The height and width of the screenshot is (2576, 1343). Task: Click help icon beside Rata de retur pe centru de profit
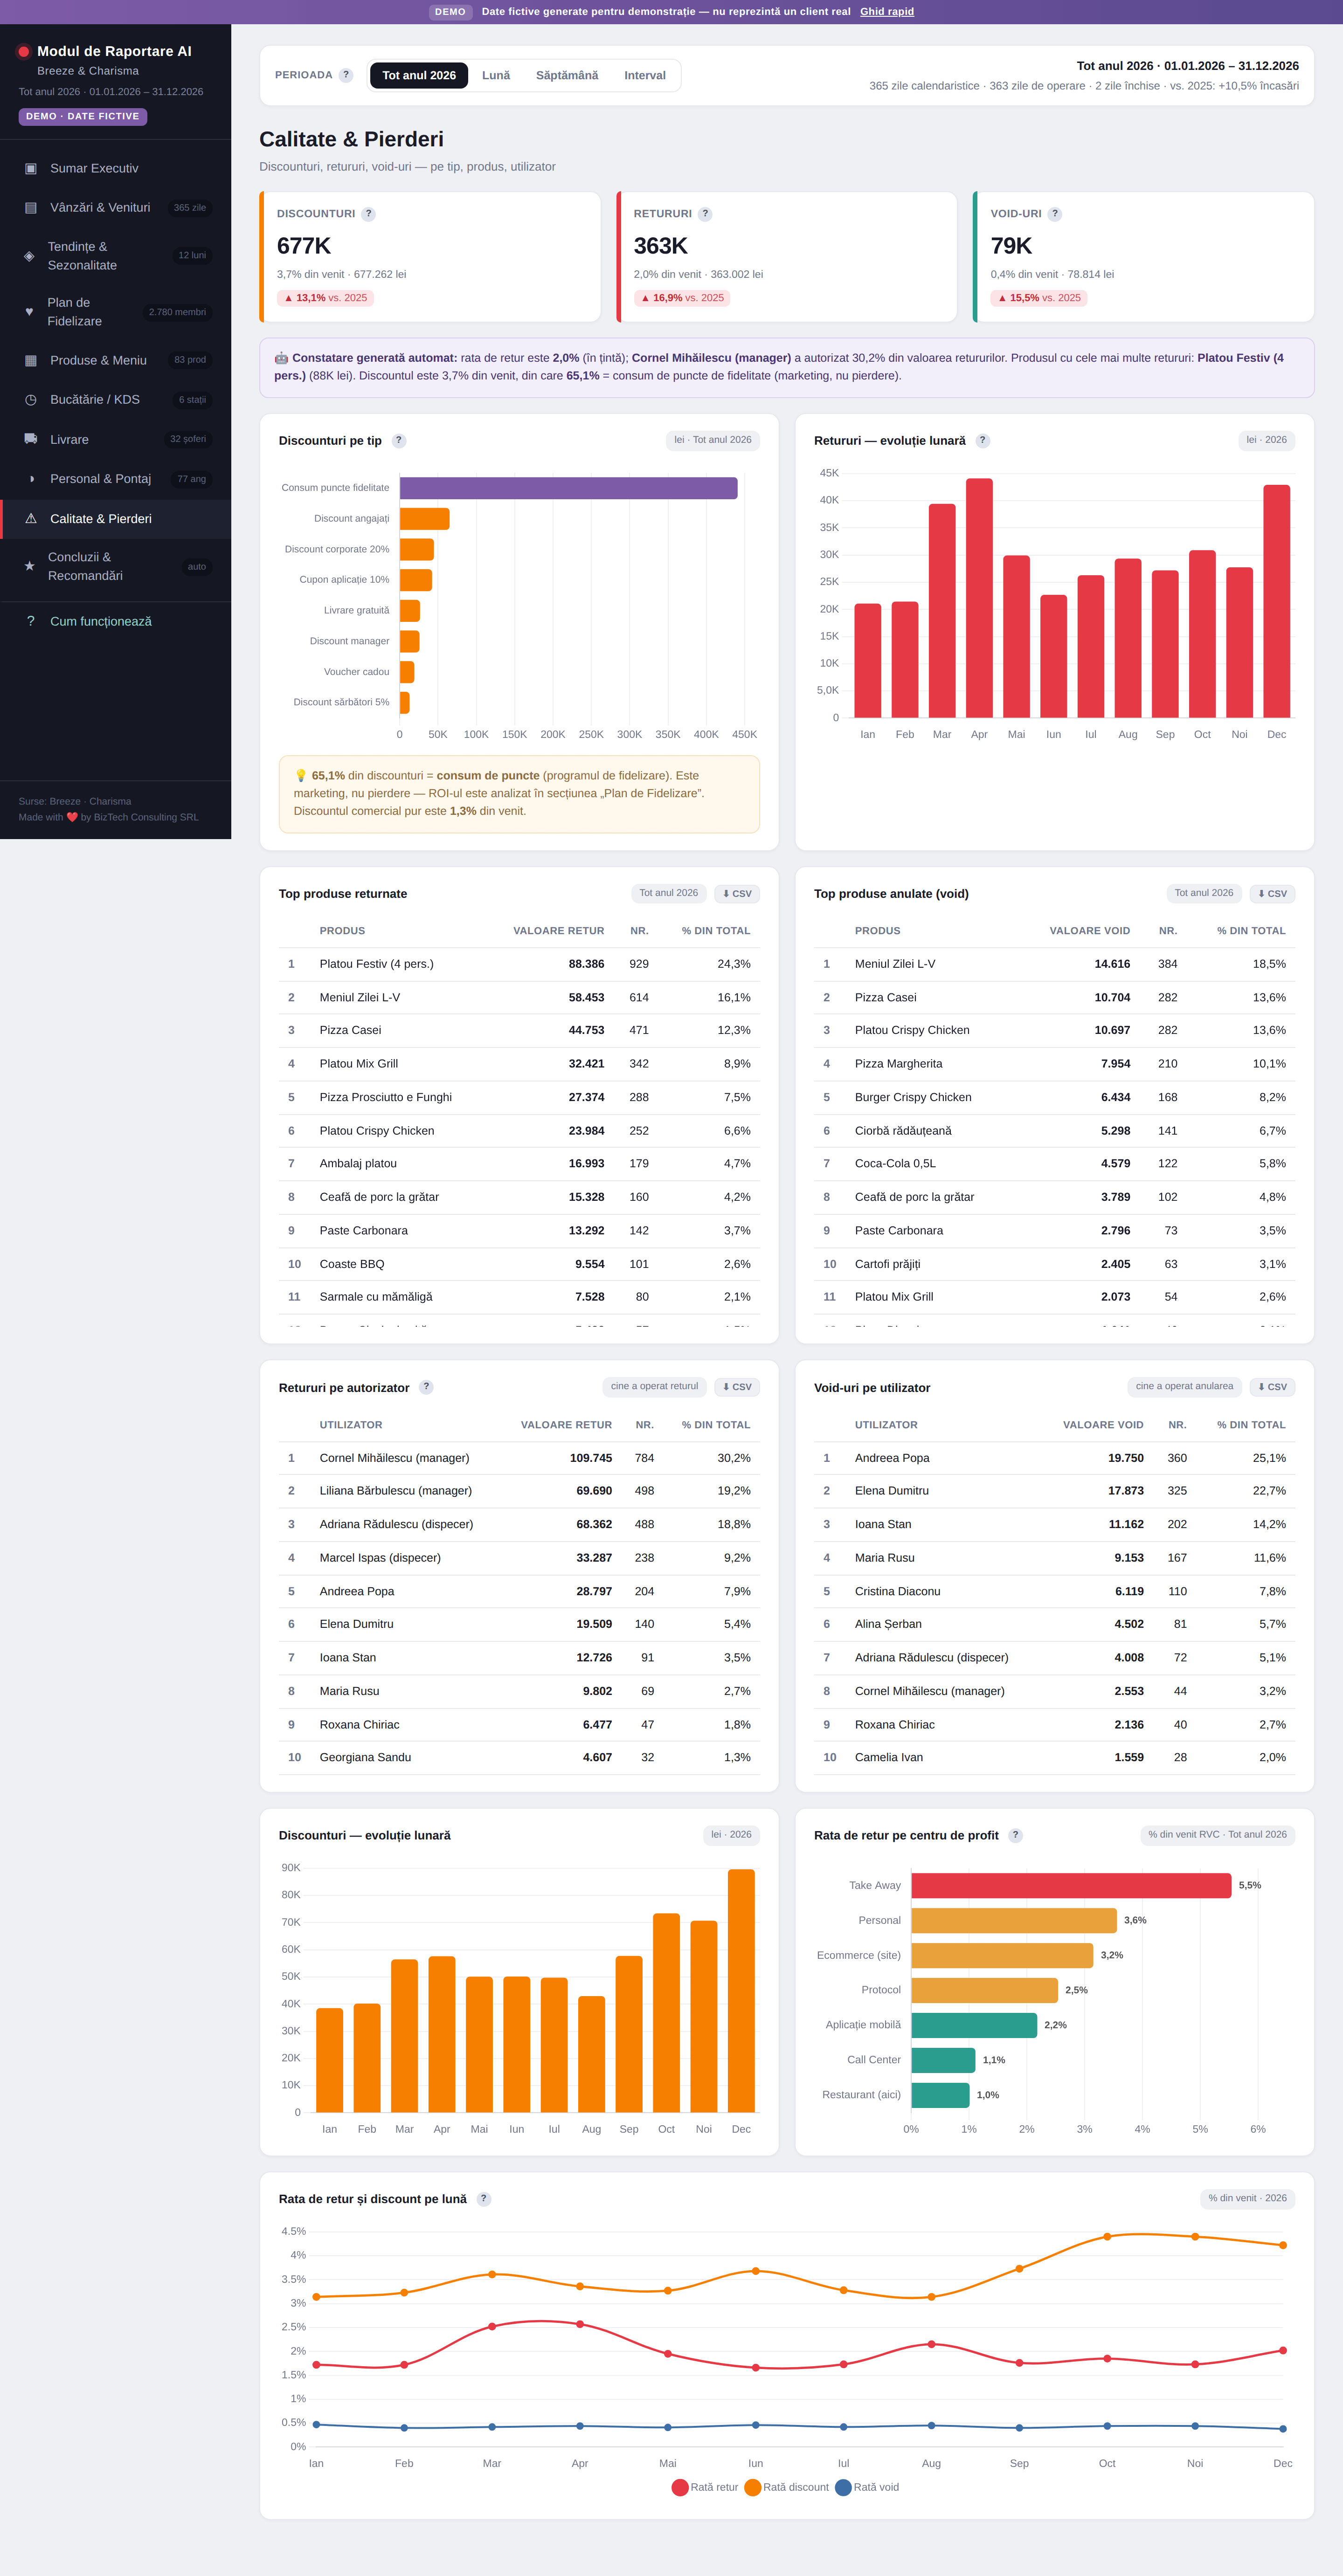(1016, 1835)
